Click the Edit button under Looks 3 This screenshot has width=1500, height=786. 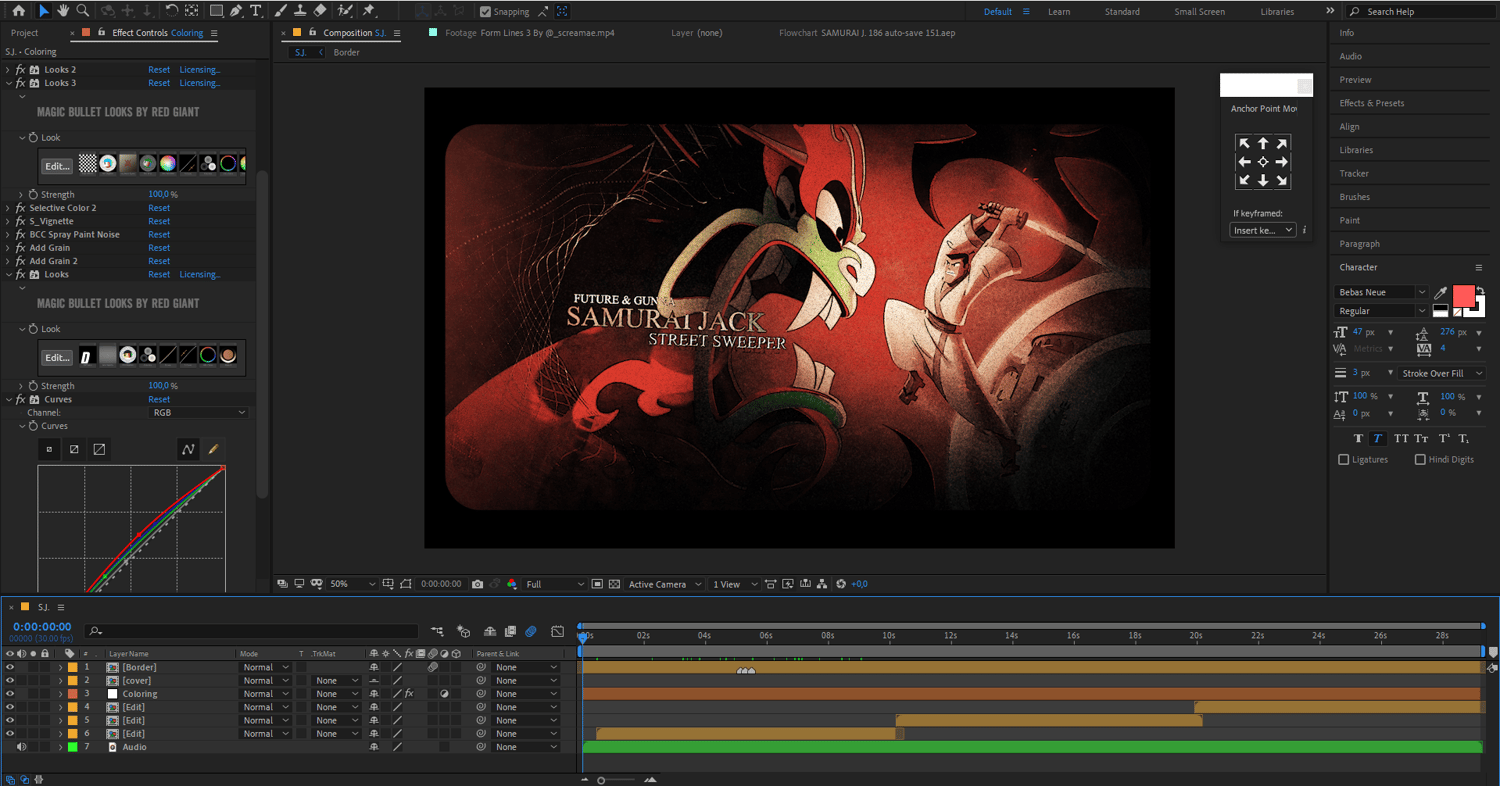pos(57,166)
